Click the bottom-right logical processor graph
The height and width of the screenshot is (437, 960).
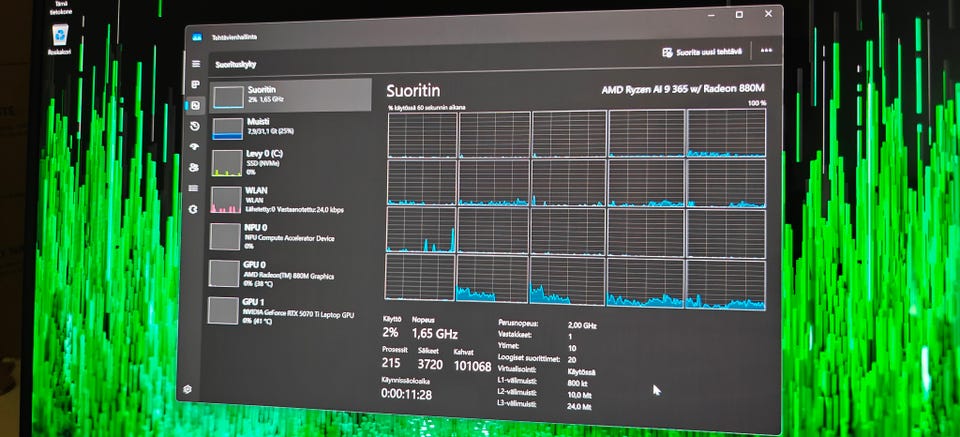point(726,285)
